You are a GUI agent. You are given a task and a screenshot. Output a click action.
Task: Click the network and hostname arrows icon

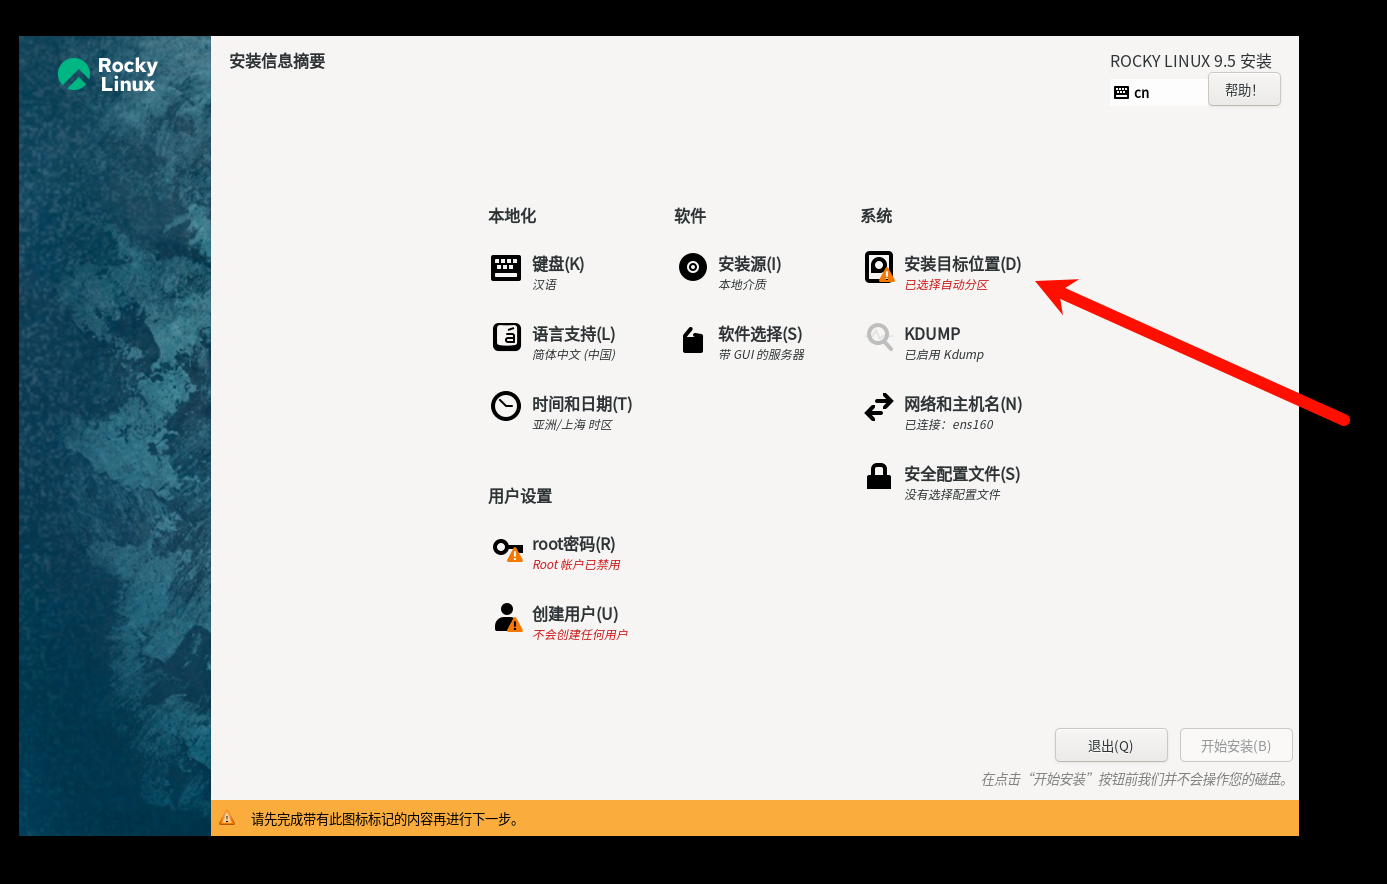(x=879, y=407)
